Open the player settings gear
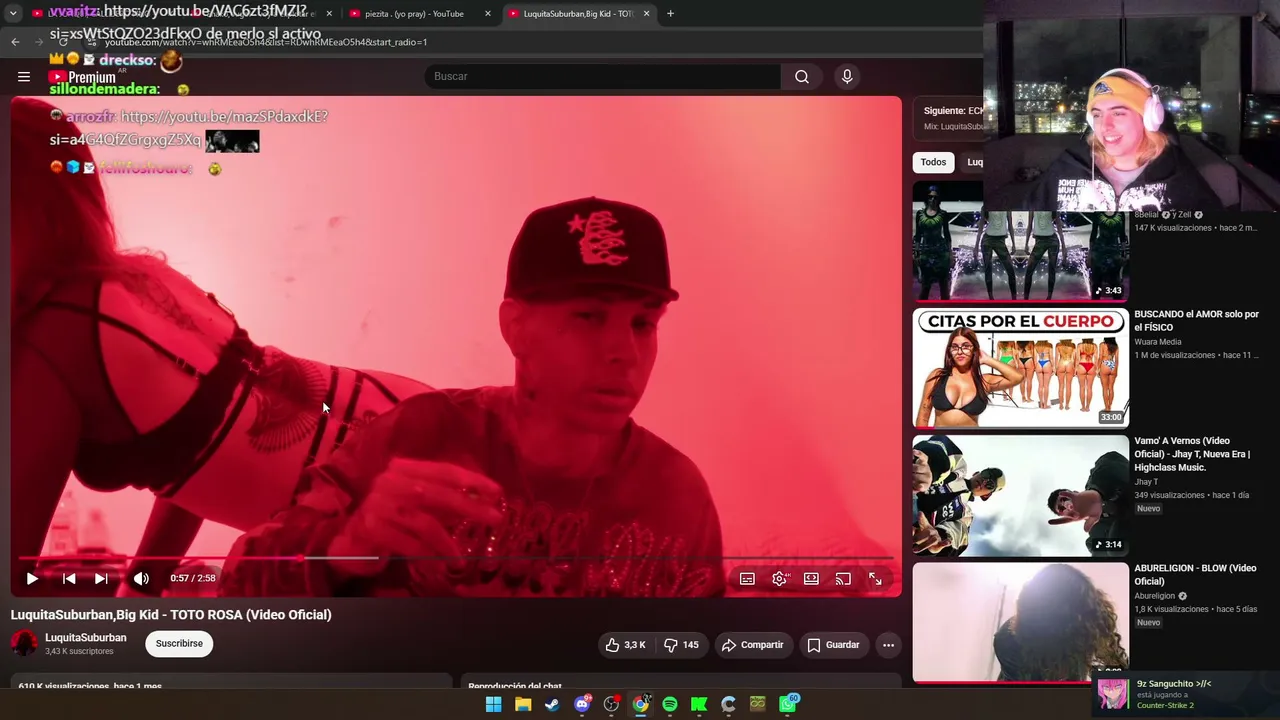 tap(780, 578)
